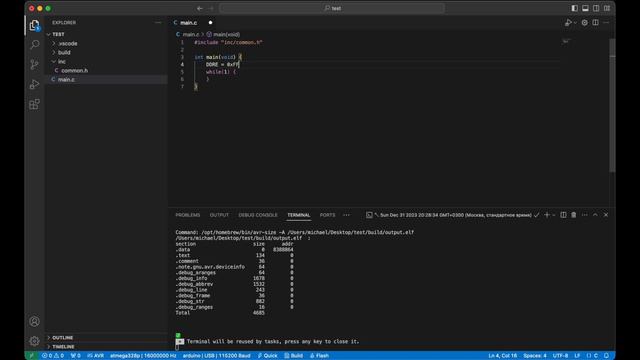The image size is (640, 360).
Task: Open the Extensions view
Action: click(35, 104)
